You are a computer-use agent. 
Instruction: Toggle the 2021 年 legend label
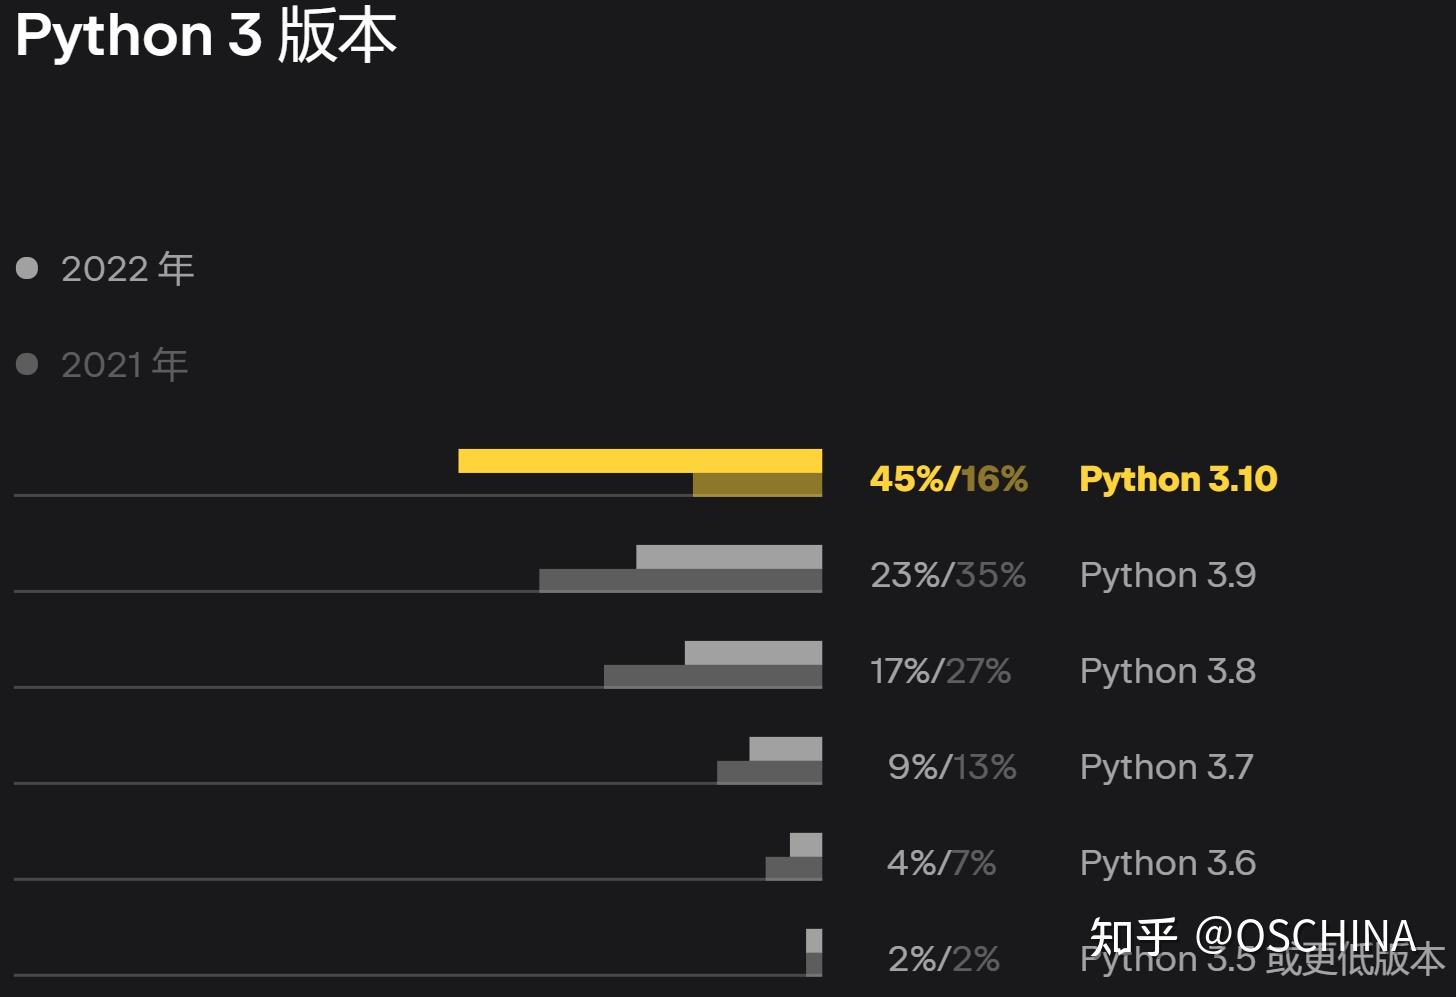(x=124, y=365)
